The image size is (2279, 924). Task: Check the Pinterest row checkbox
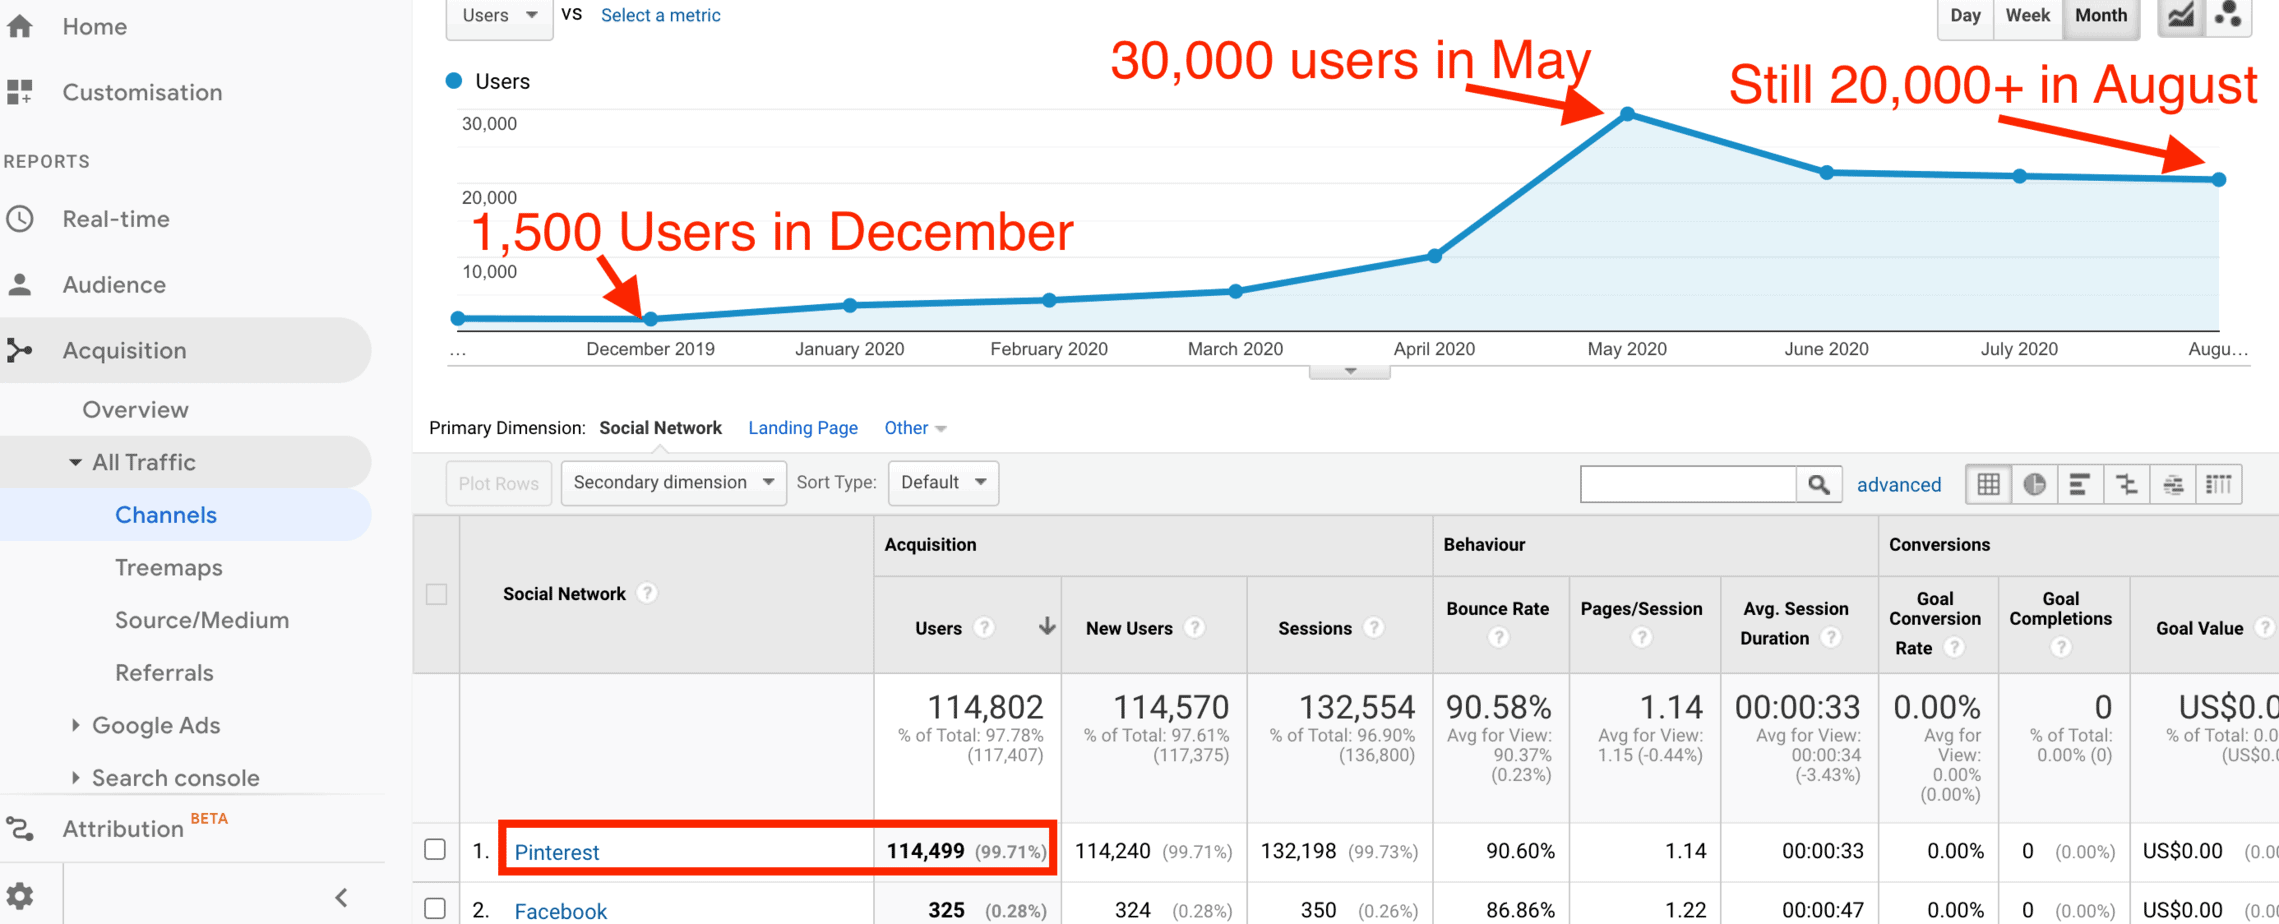(435, 850)
